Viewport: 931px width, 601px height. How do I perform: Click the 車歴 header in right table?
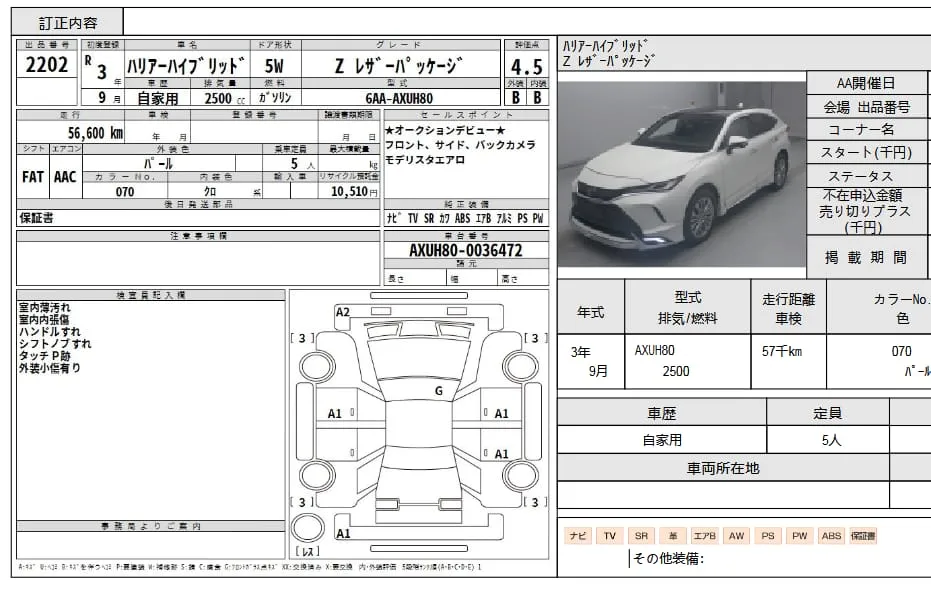pyautogui.click(x=661, y=413)
